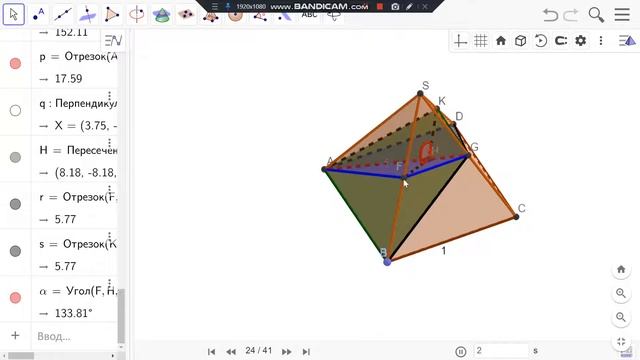Go back one construction step
640x360 pixels.
[231, 352]
